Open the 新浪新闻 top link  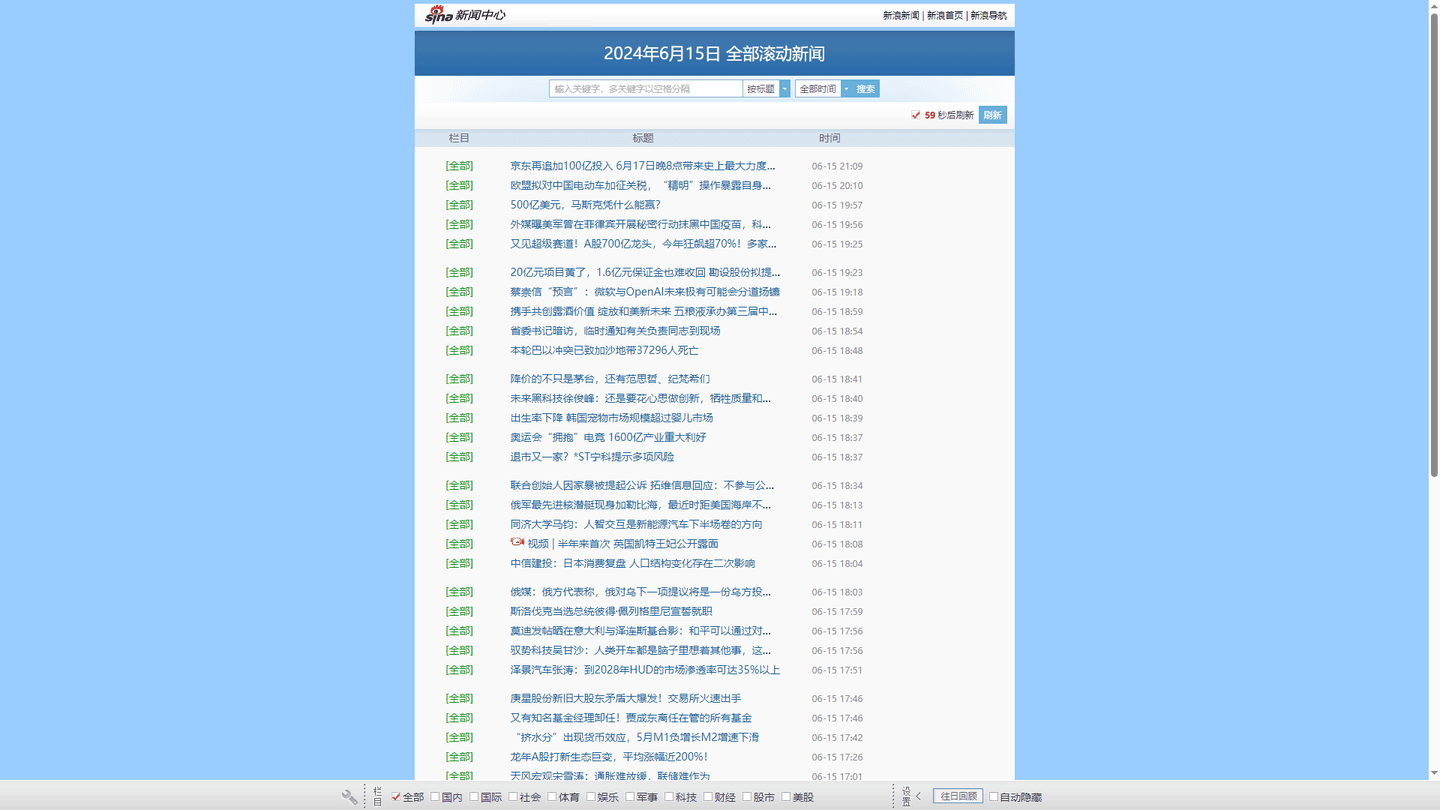point(901,16)
